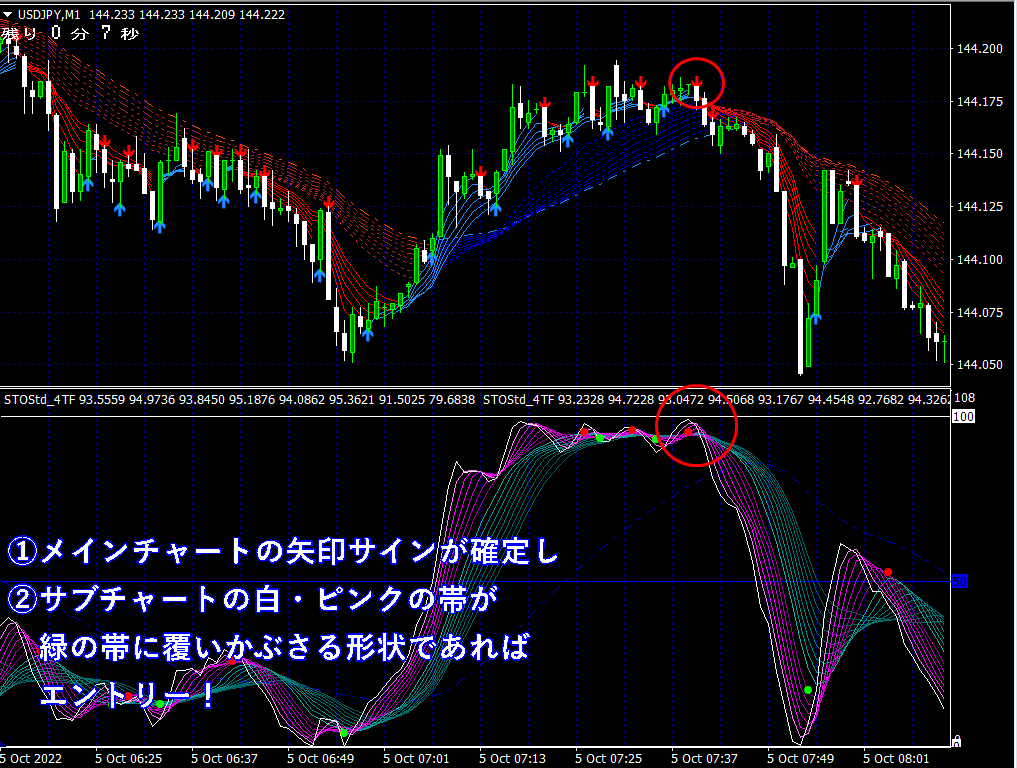
Task: Click the '5 Oct 06:49' time axis label
Action: 320,758
